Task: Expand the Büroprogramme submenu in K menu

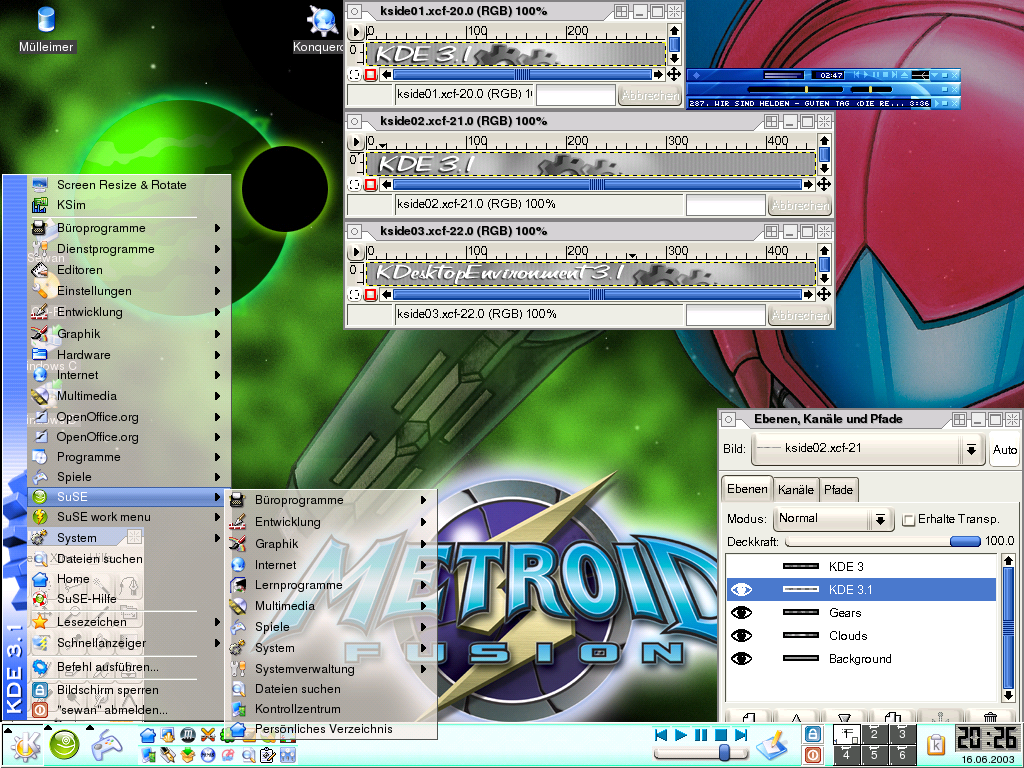Action: click(x=124, y=228)
